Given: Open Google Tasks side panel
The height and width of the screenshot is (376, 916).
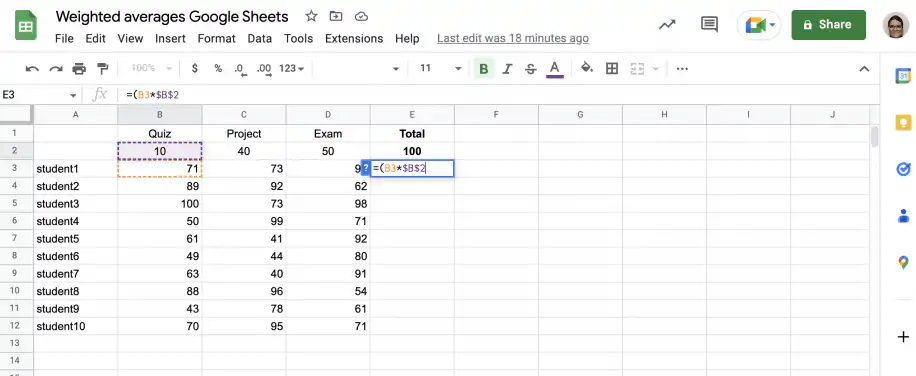Looking at the screenshot, I should coord(903,169).
